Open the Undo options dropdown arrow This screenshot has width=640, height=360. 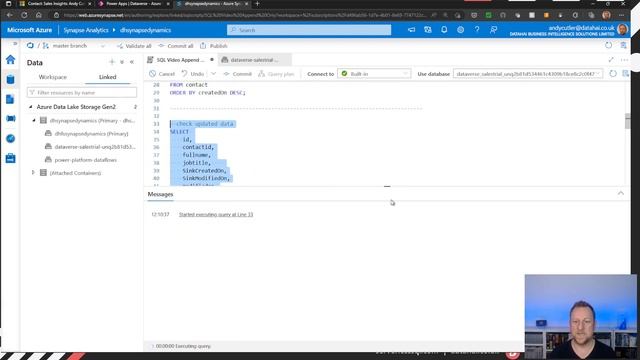[x=213, y=73]
